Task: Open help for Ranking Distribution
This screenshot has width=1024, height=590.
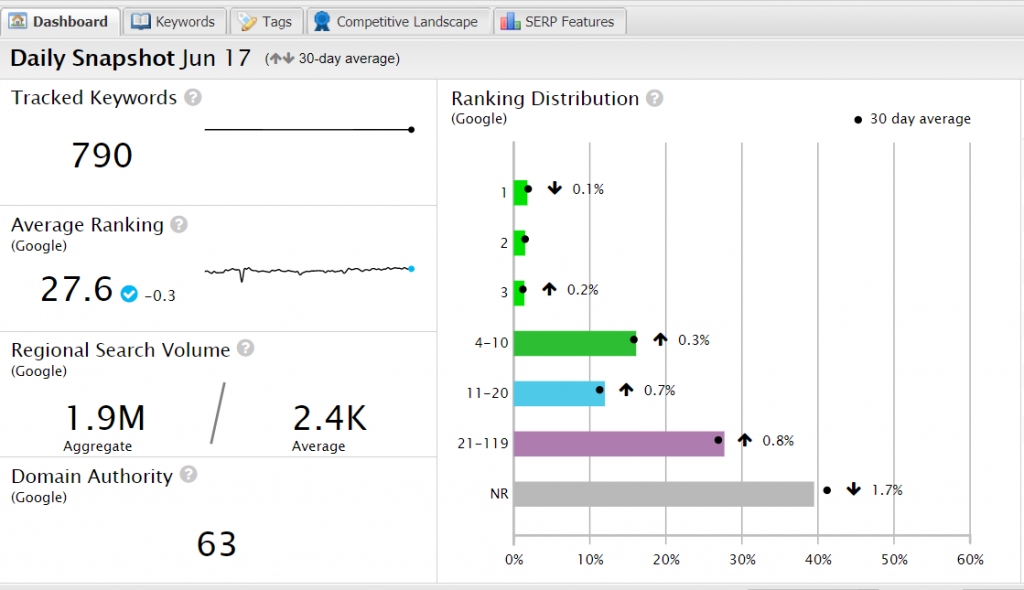Action: (654, 98)
